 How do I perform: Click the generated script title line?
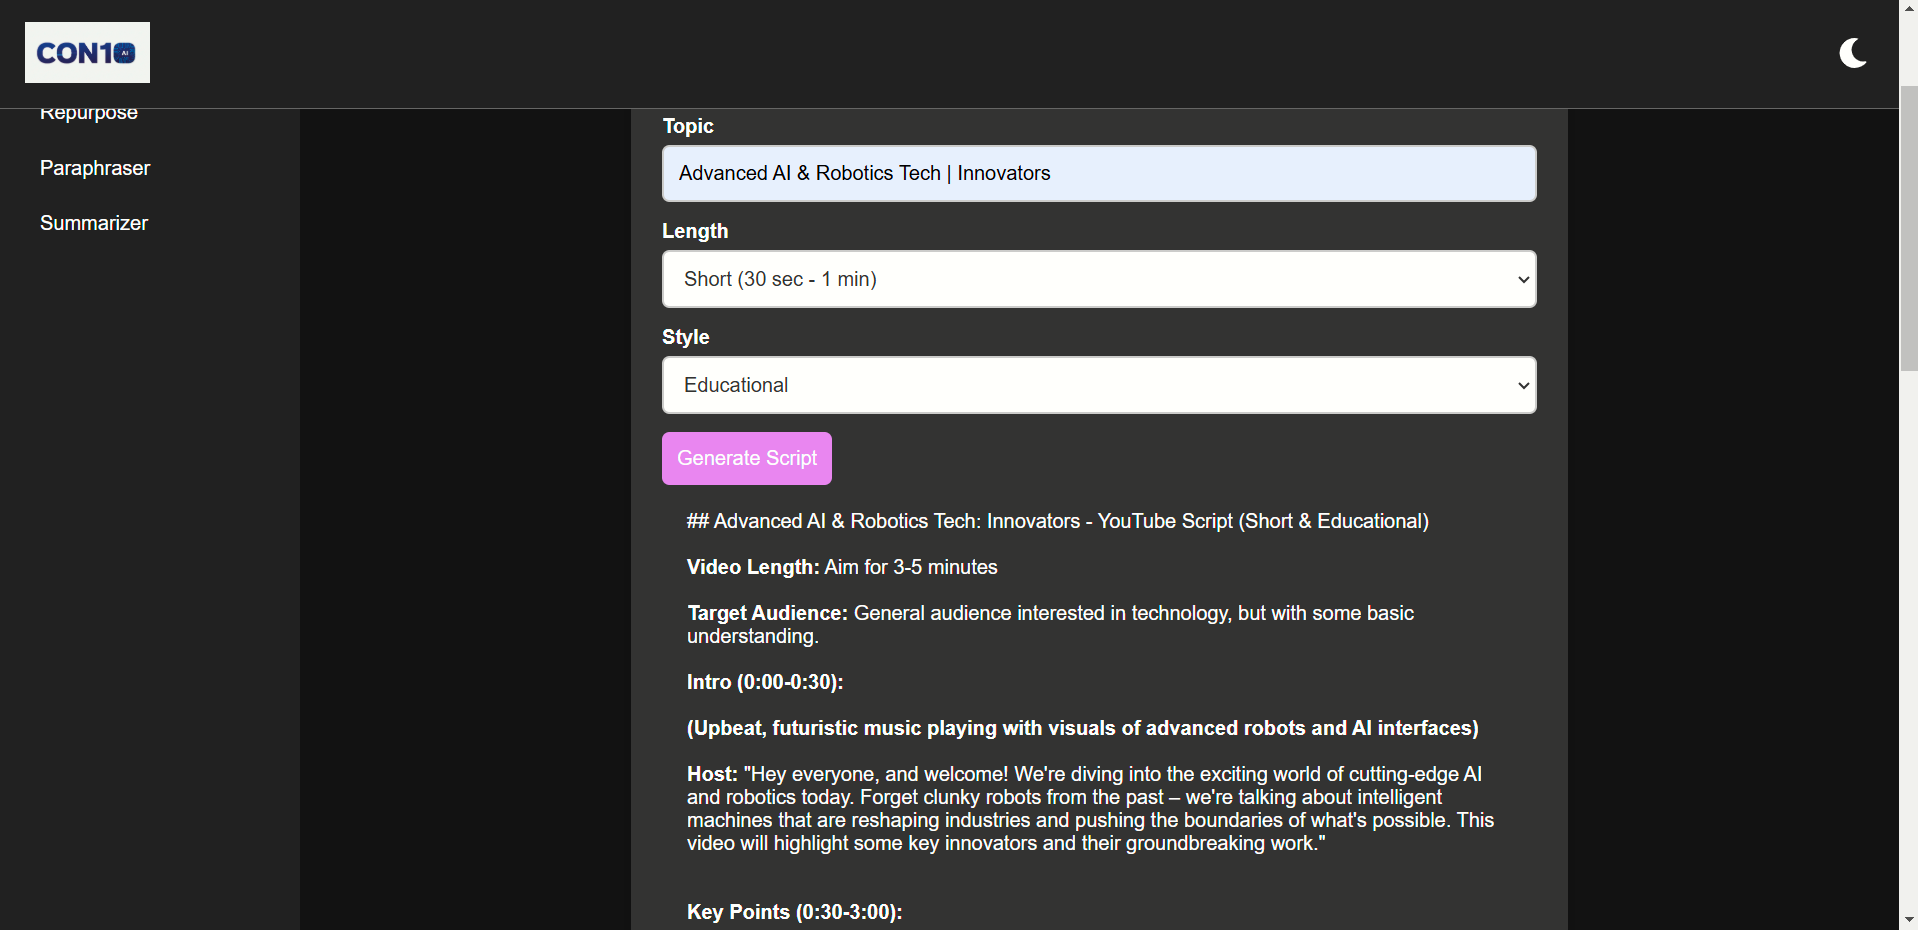tap(1057, 521)
